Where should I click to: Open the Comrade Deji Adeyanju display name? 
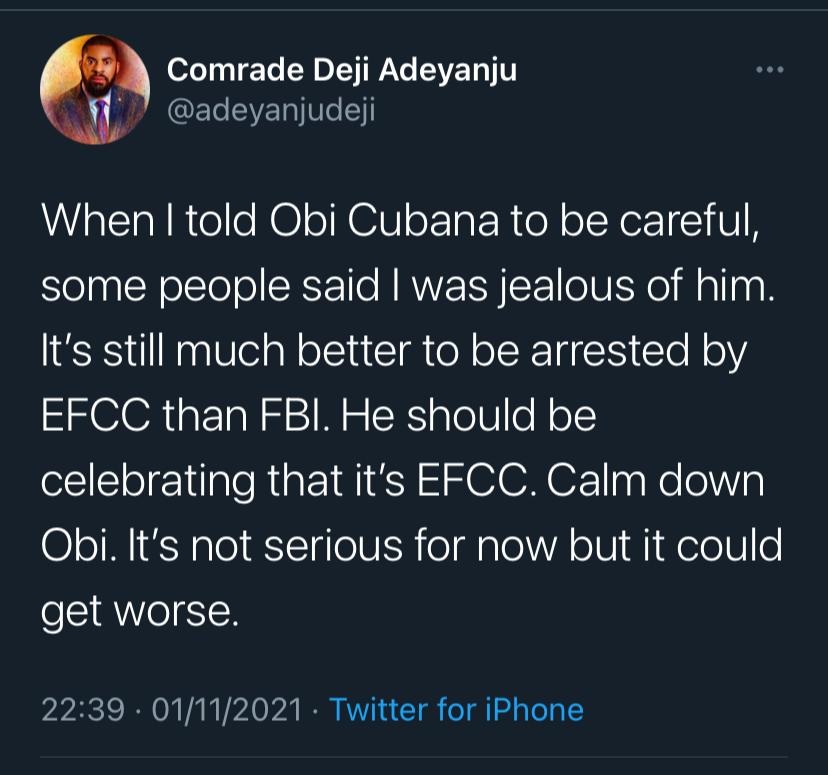342,69
